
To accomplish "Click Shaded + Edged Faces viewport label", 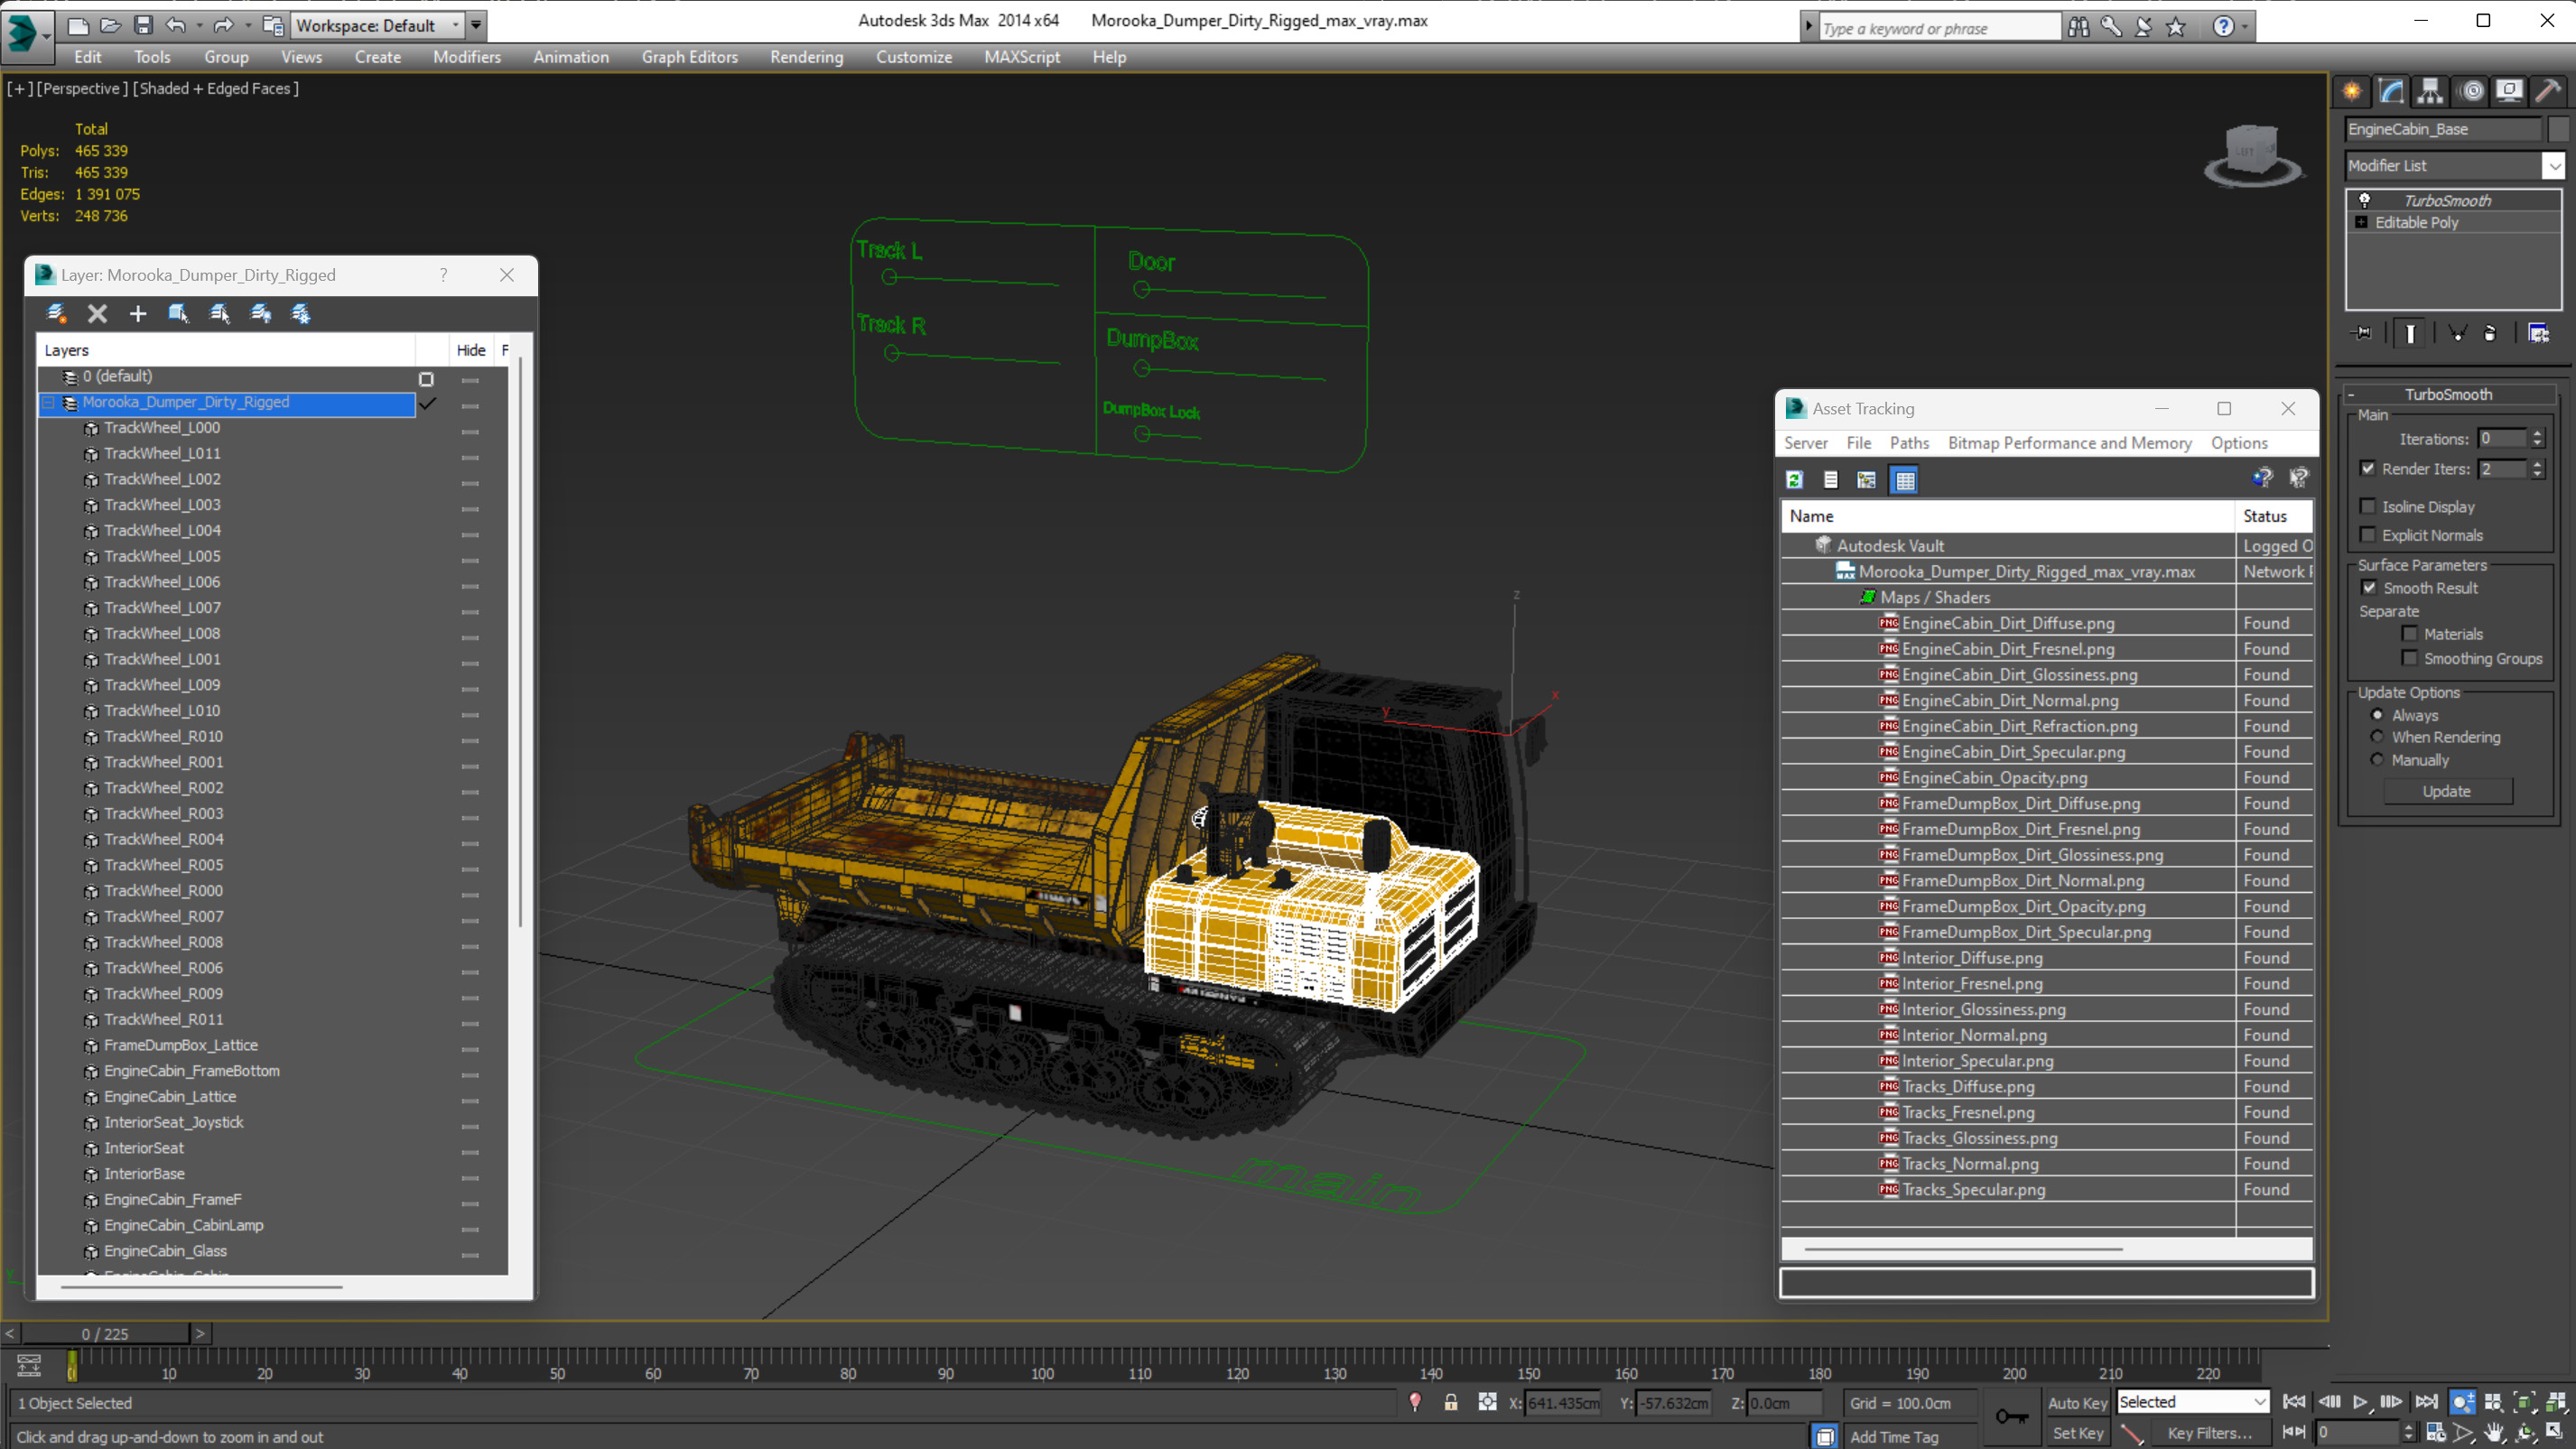I will click(216, 88).
